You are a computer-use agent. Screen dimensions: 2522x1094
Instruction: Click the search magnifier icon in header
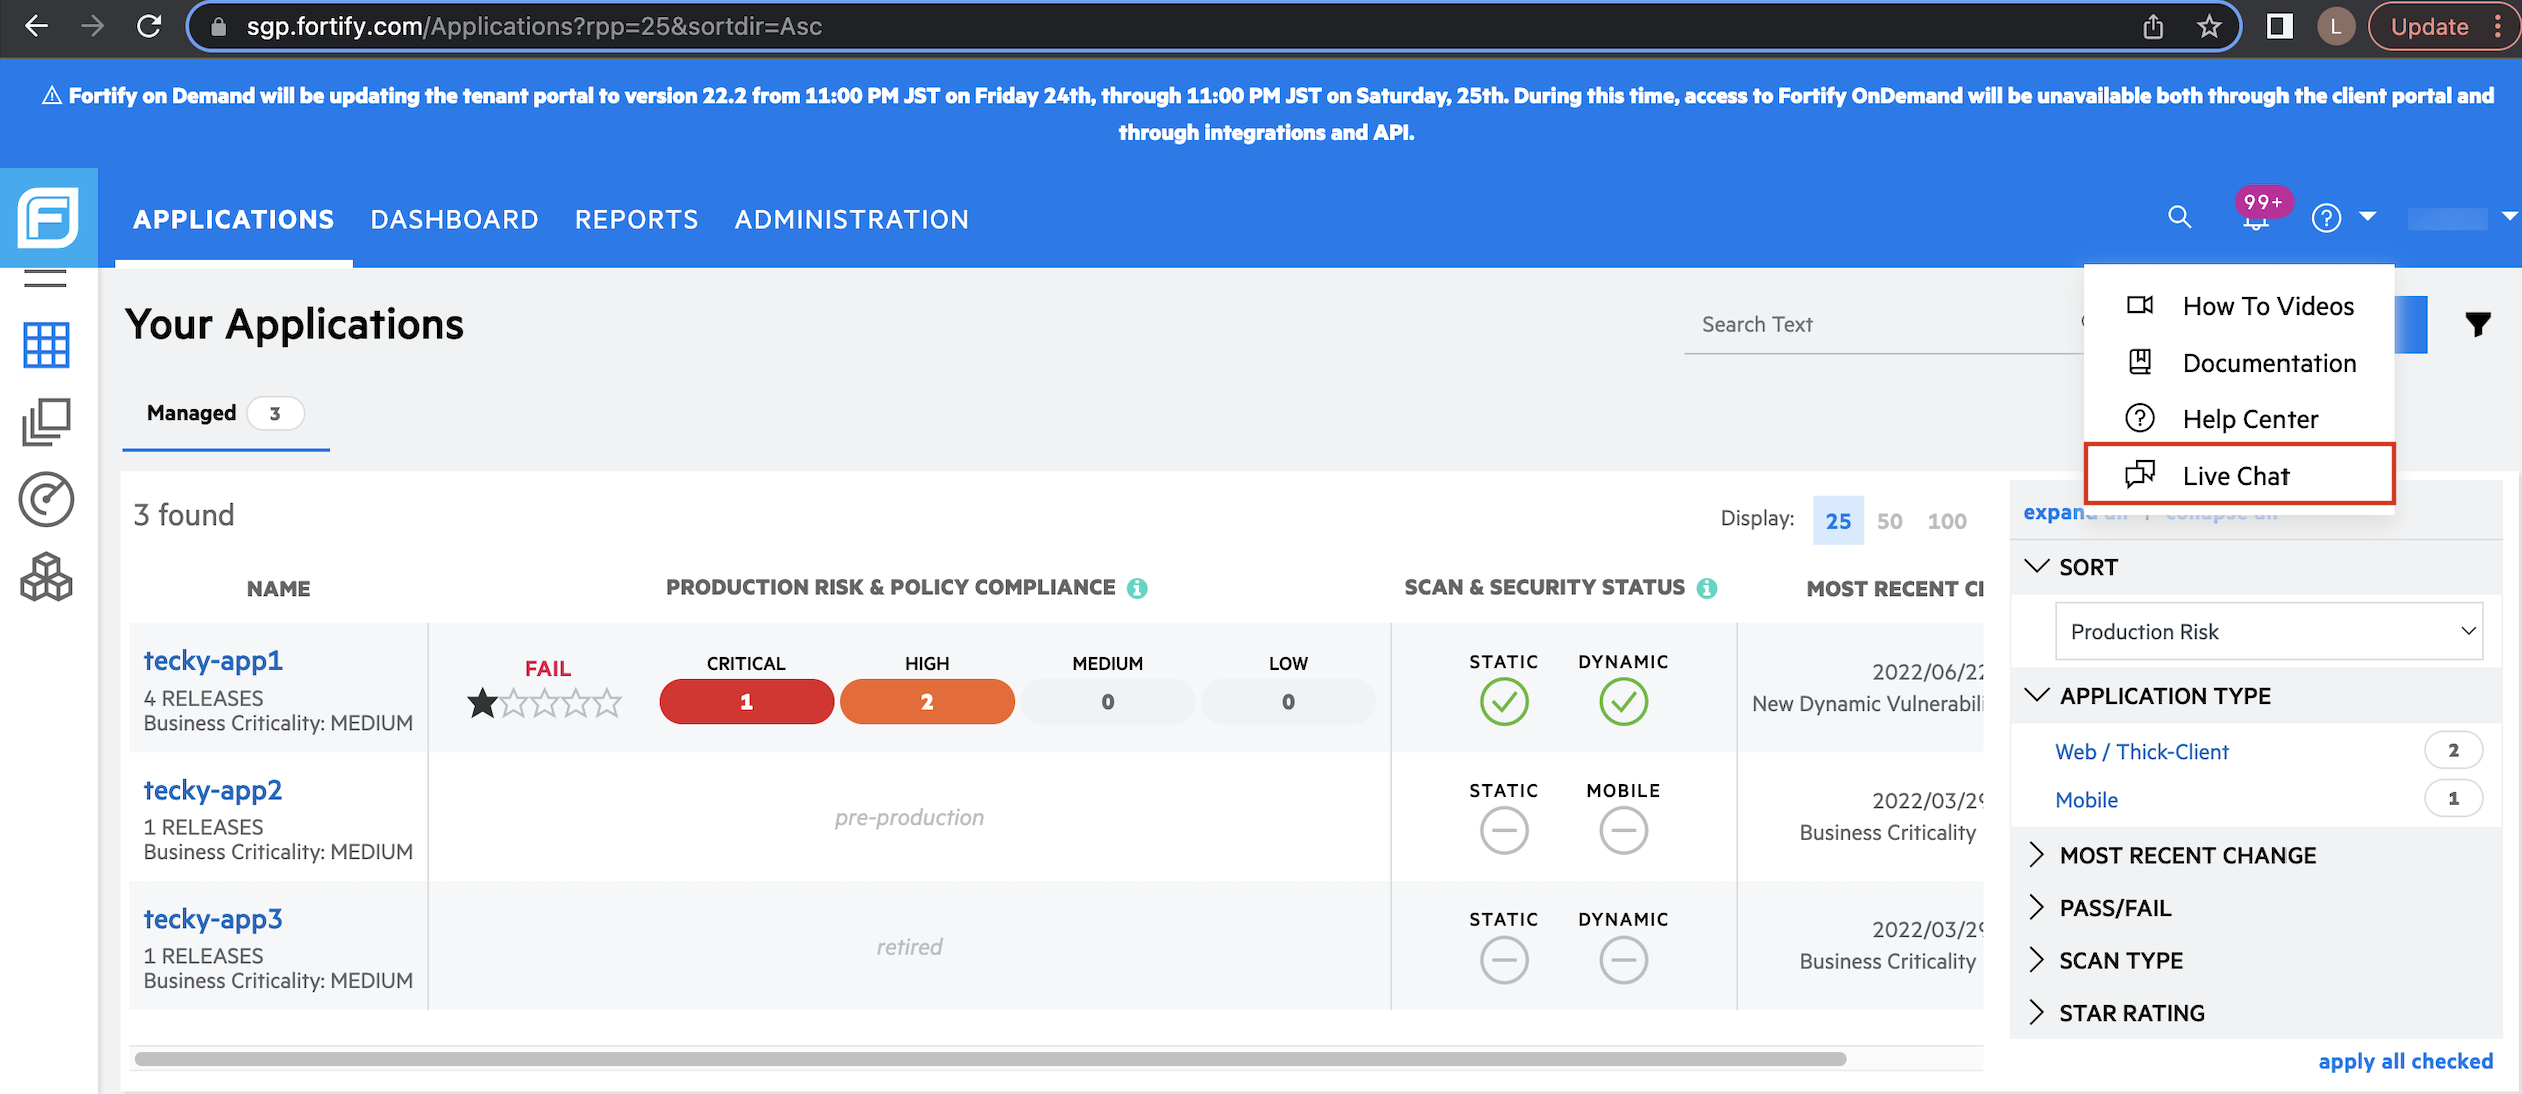[2179, 217]
